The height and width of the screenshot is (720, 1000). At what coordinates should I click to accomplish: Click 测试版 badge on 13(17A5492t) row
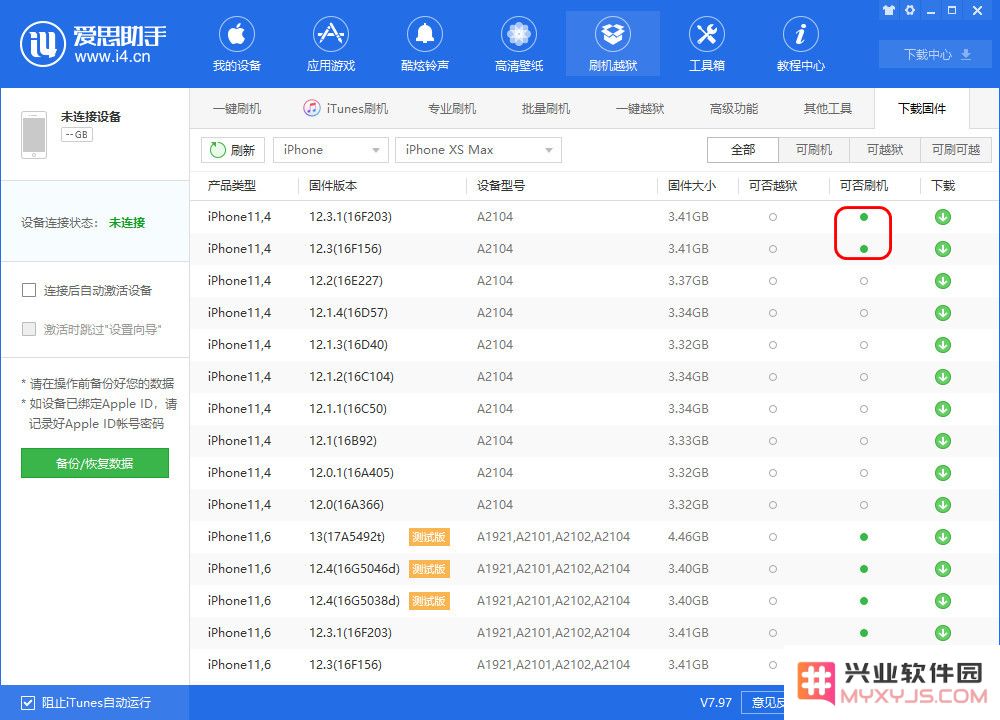tap(429, 537)
